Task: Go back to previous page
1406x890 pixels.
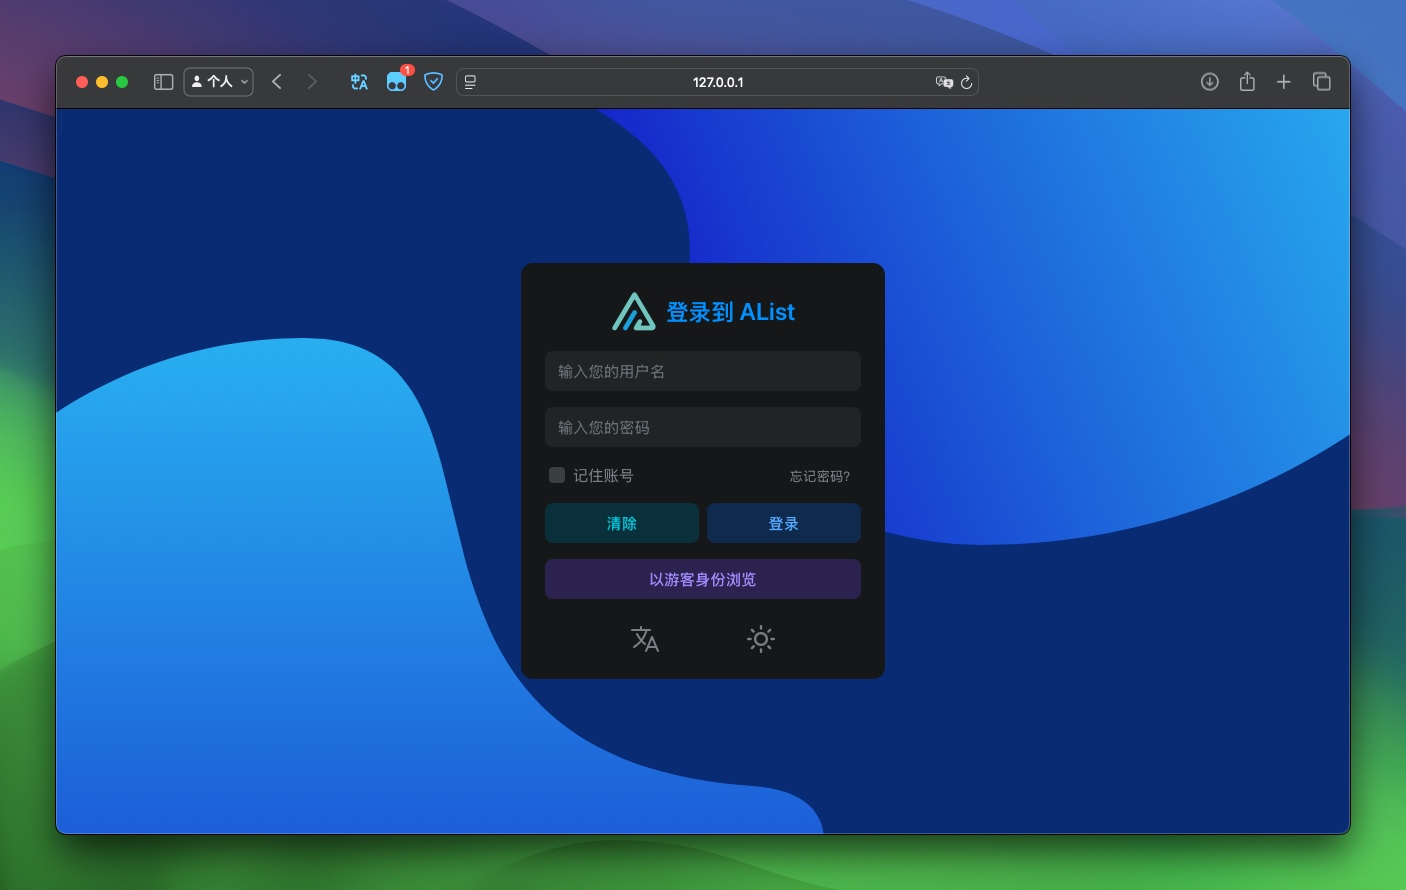Action: 277,82
